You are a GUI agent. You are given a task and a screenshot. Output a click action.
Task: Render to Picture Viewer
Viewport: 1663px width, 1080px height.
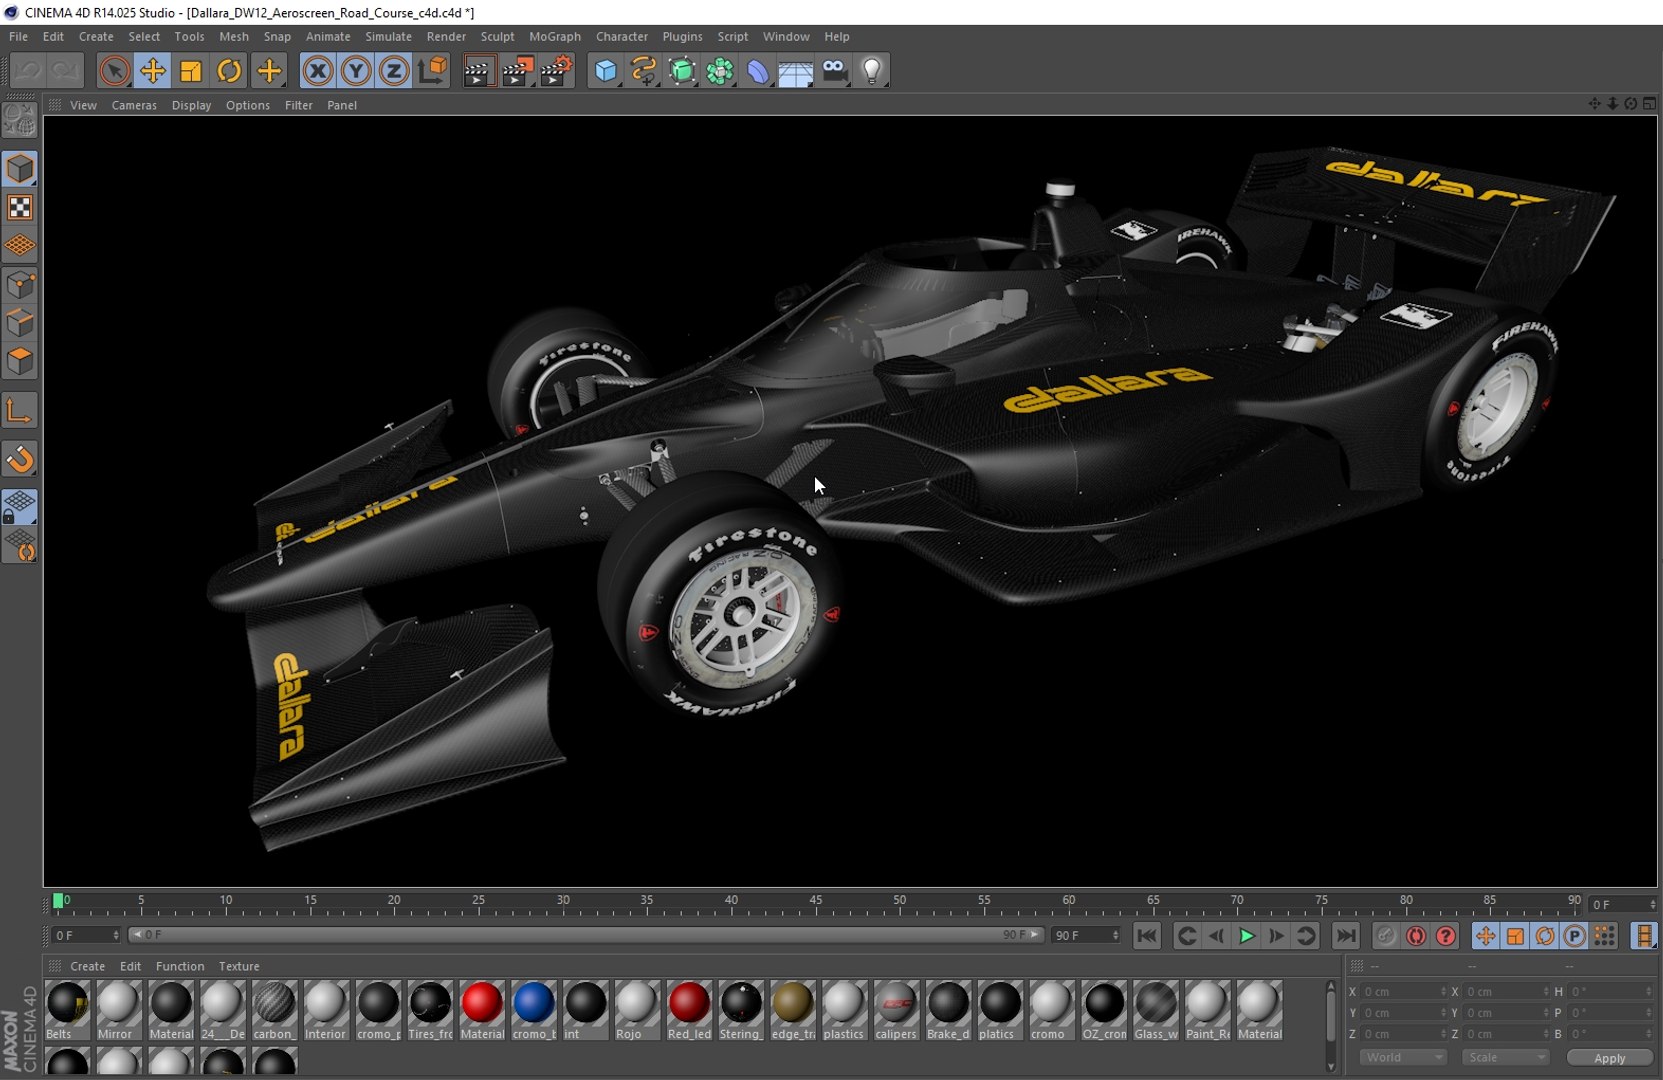click(518, 71)
